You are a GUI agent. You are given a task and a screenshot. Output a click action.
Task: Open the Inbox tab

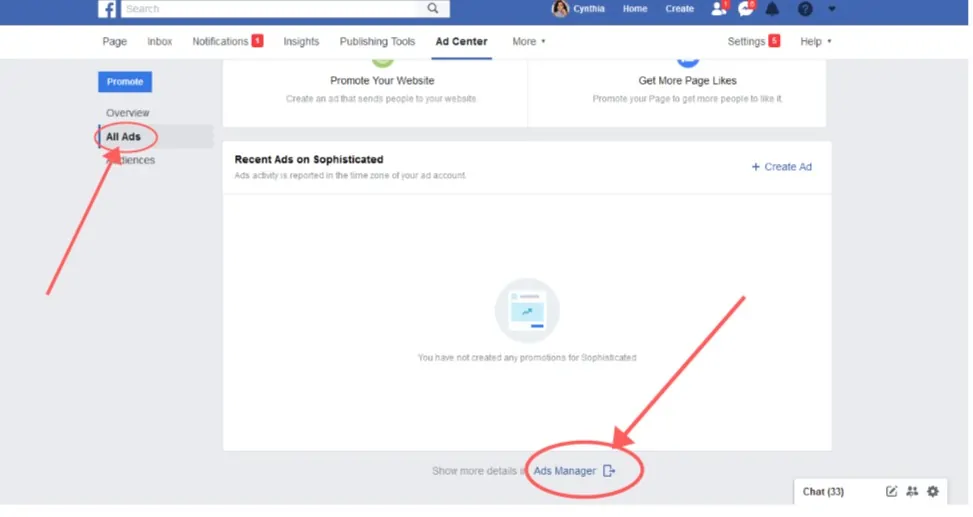[159, 42]
